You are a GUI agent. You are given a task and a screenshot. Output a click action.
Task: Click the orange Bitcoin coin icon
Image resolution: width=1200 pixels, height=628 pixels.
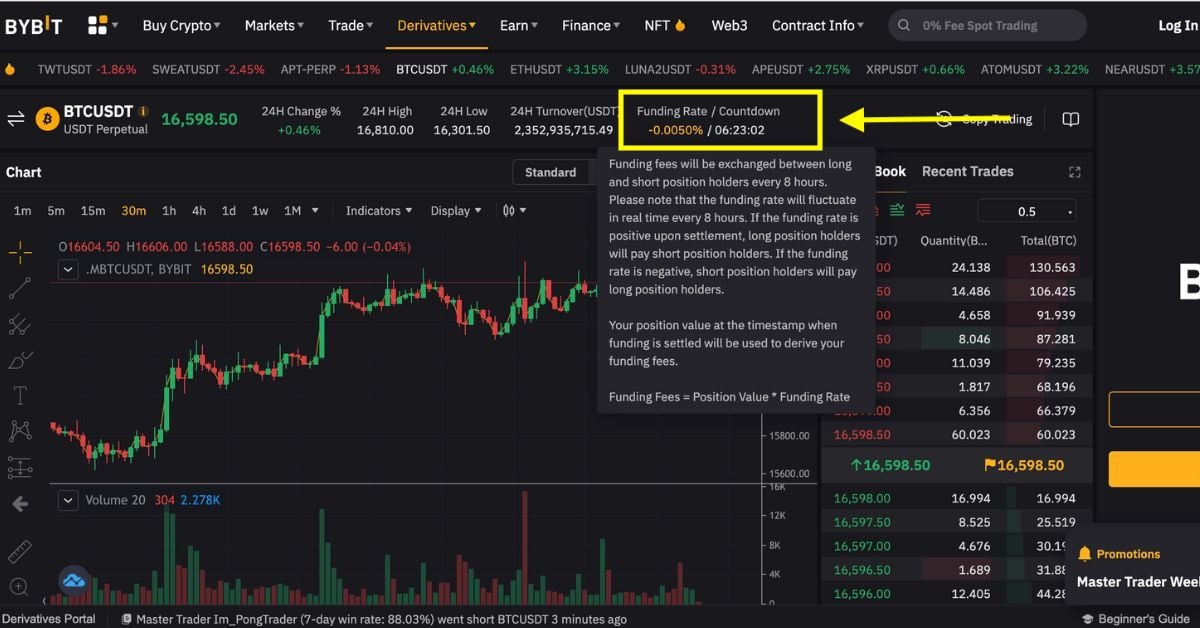(x=47, y=120)
